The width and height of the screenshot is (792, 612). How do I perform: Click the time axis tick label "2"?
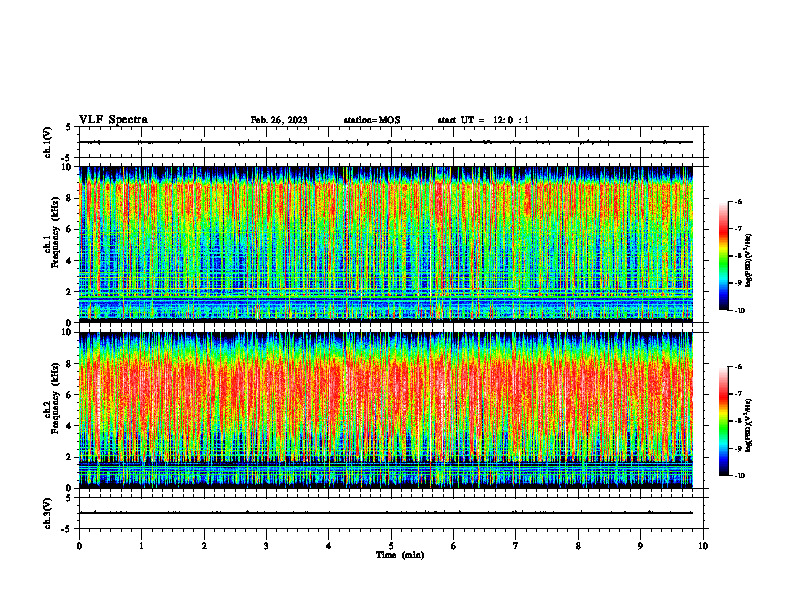coord(204,546)
